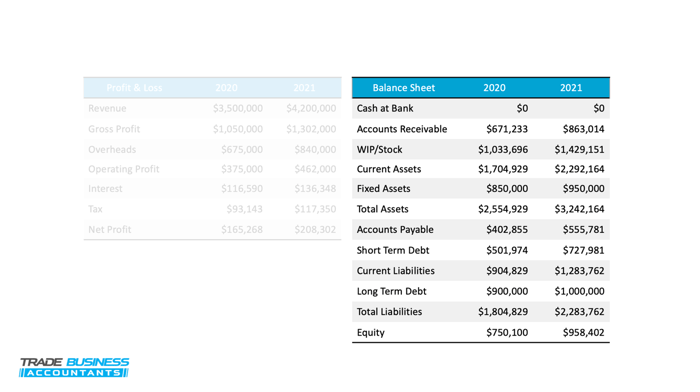The height and width of the screenshot is (392, 700).
Task: Click Accounts Receivable value $863,014
Action: (x=583, y=129)
